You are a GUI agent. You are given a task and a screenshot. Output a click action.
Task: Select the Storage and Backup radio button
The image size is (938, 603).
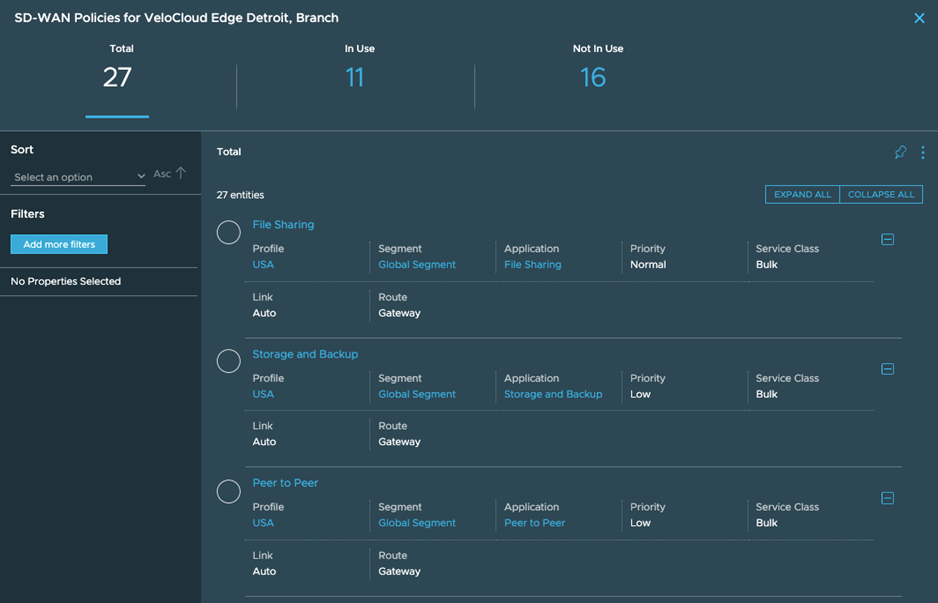229,361
